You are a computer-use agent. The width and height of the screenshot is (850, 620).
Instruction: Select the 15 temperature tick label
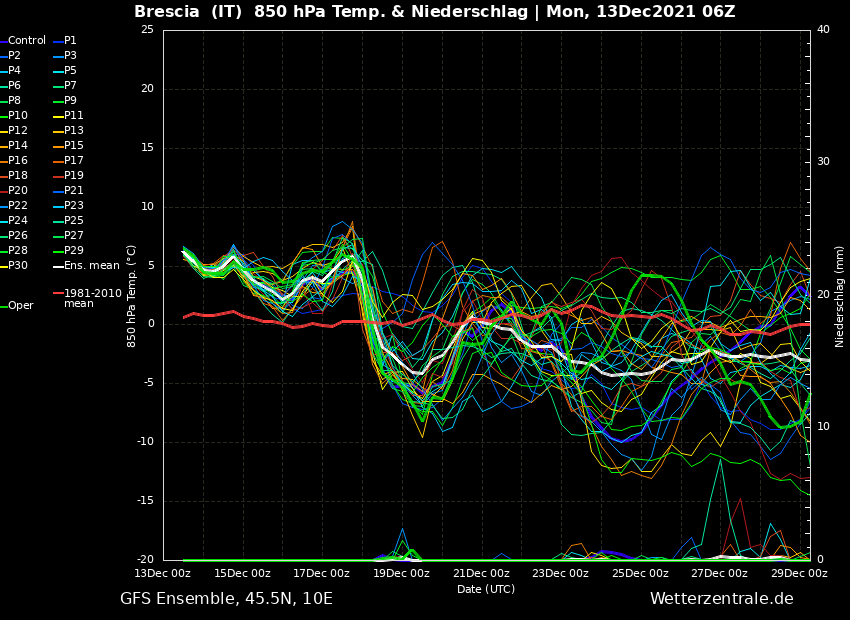147,147
